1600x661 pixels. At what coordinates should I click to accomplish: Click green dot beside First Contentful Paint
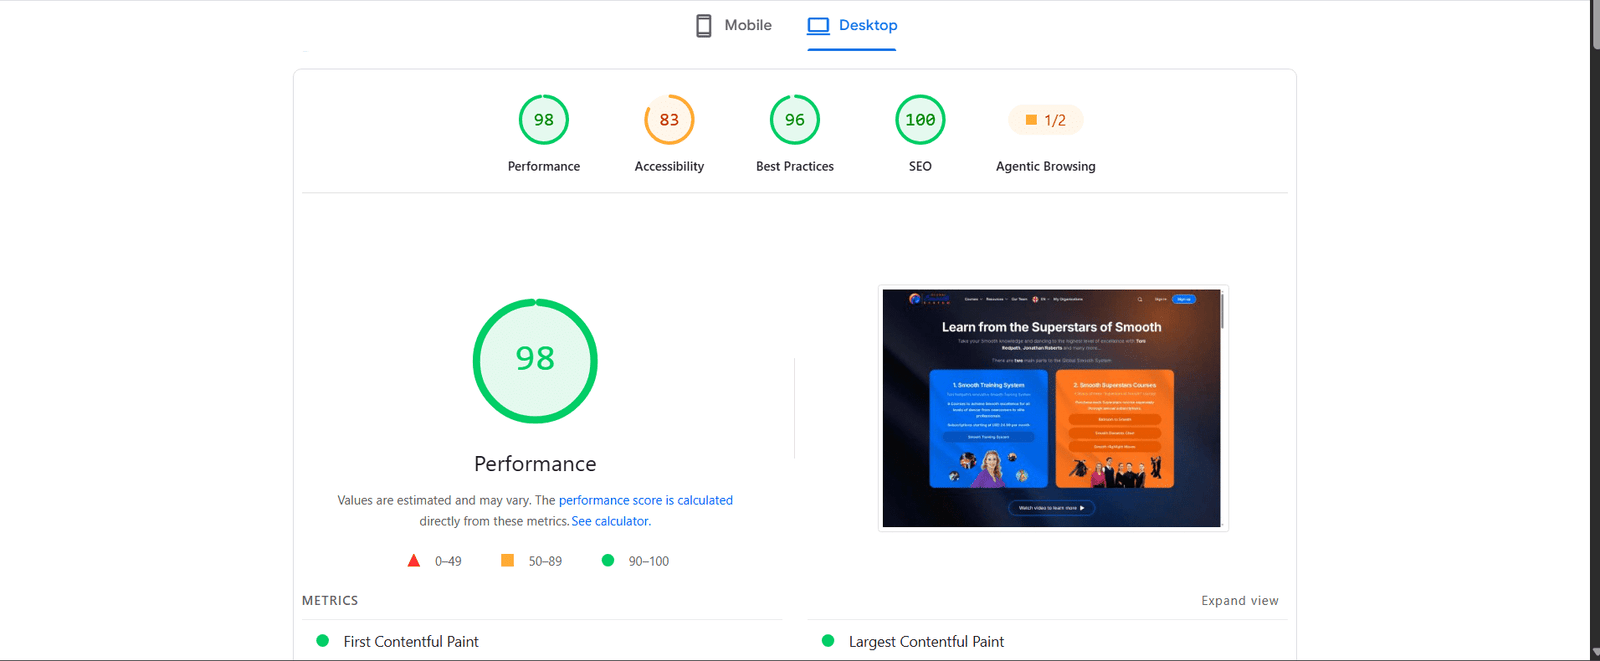(322, 641)
